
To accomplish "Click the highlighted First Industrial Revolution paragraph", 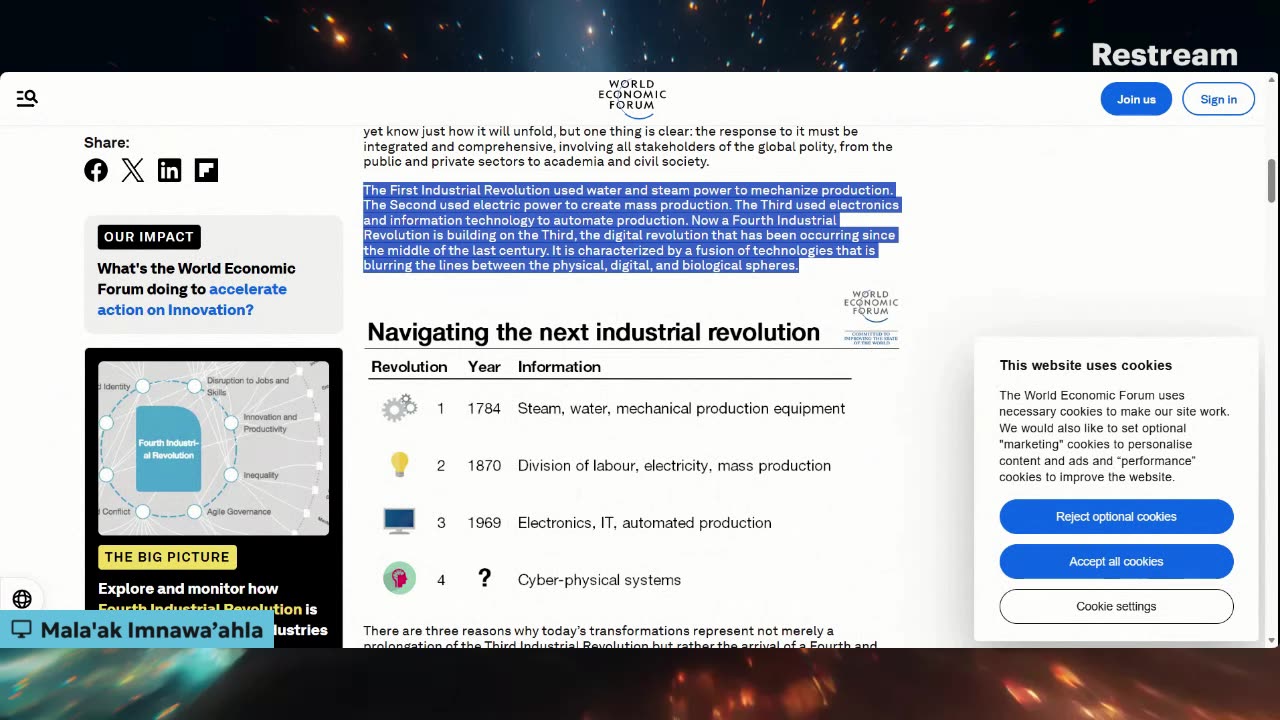I will tap(631, 227).
